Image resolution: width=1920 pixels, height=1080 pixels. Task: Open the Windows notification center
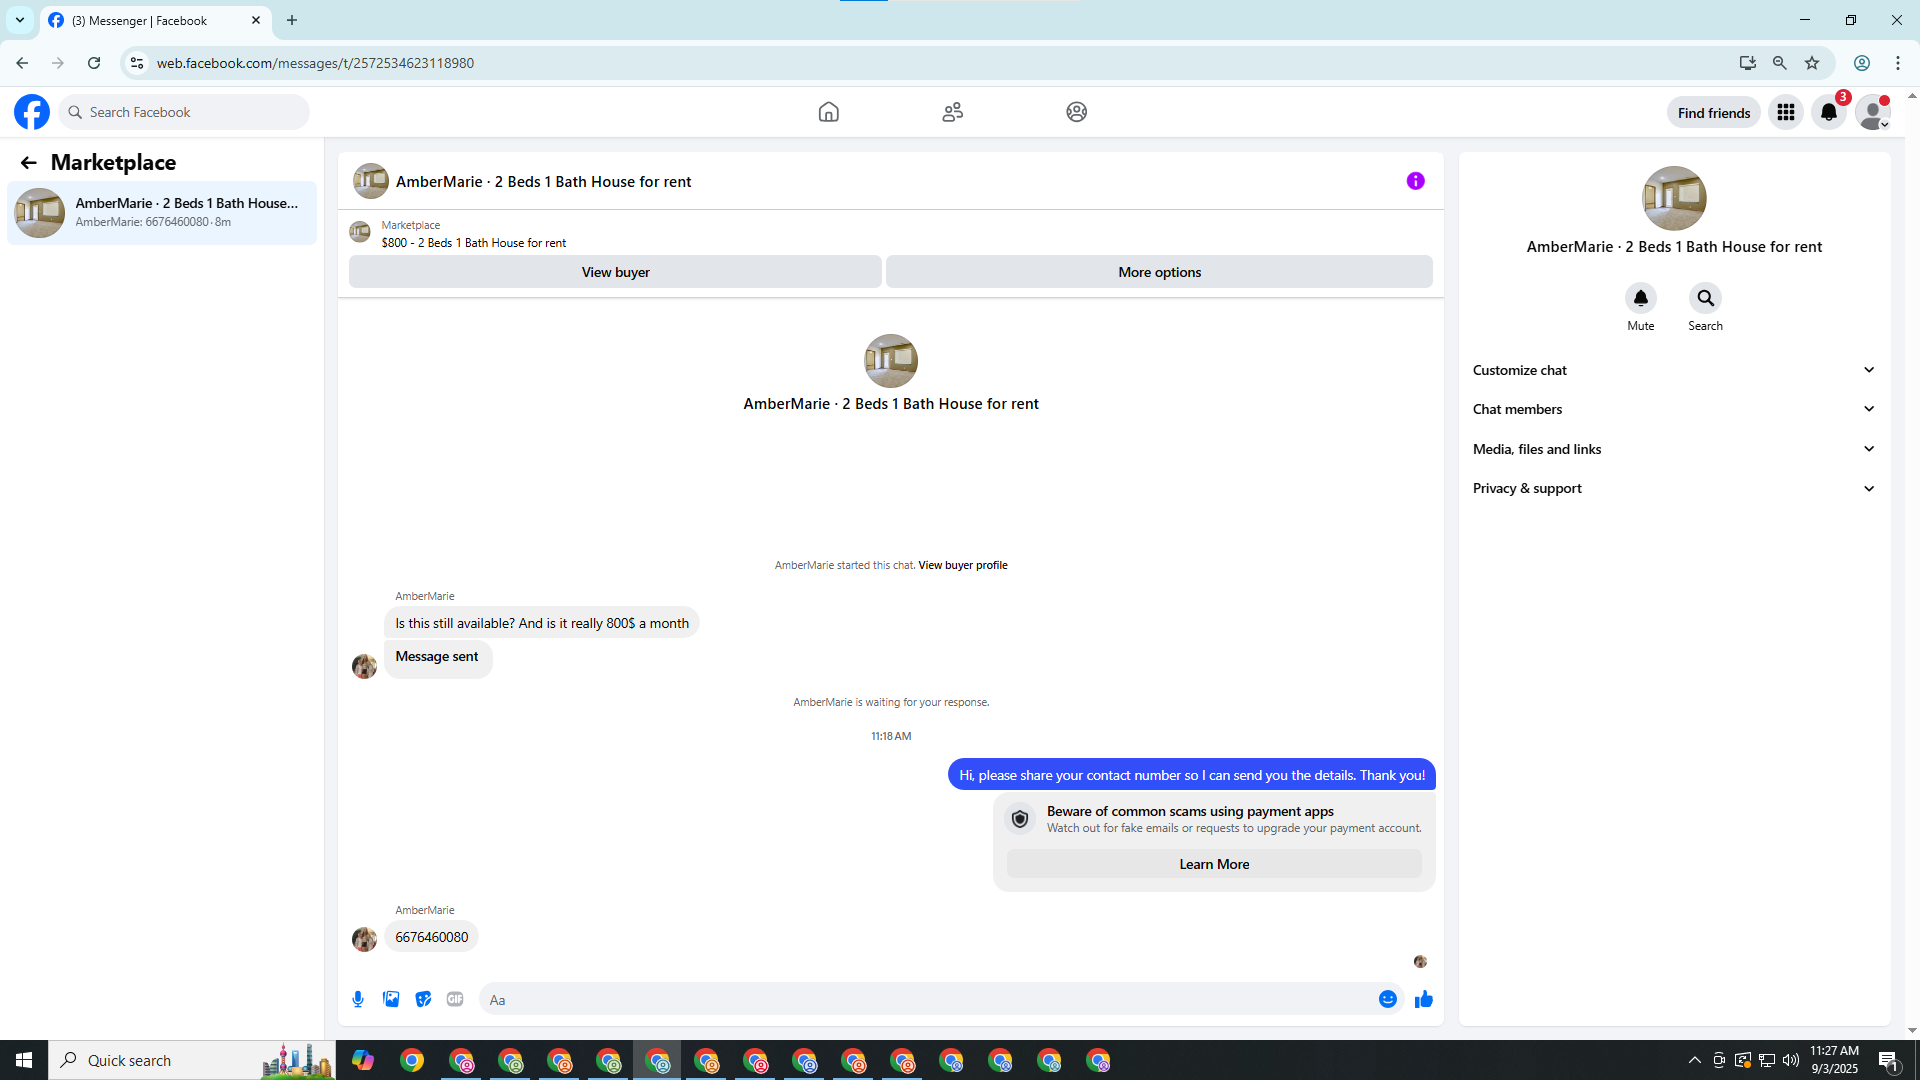[1888, 1060]
